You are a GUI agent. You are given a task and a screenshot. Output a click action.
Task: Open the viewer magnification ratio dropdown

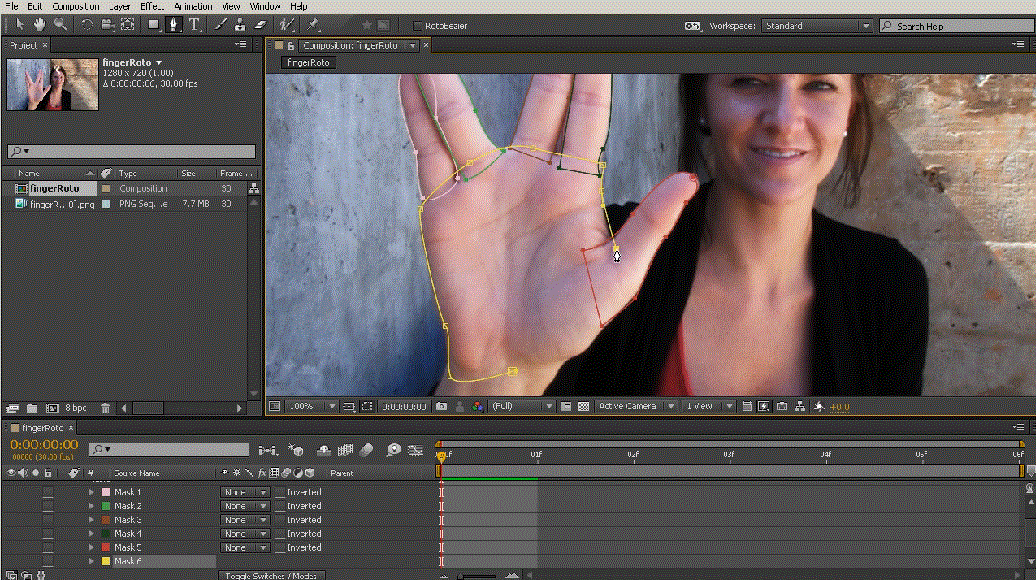click(x=312, y=406)
